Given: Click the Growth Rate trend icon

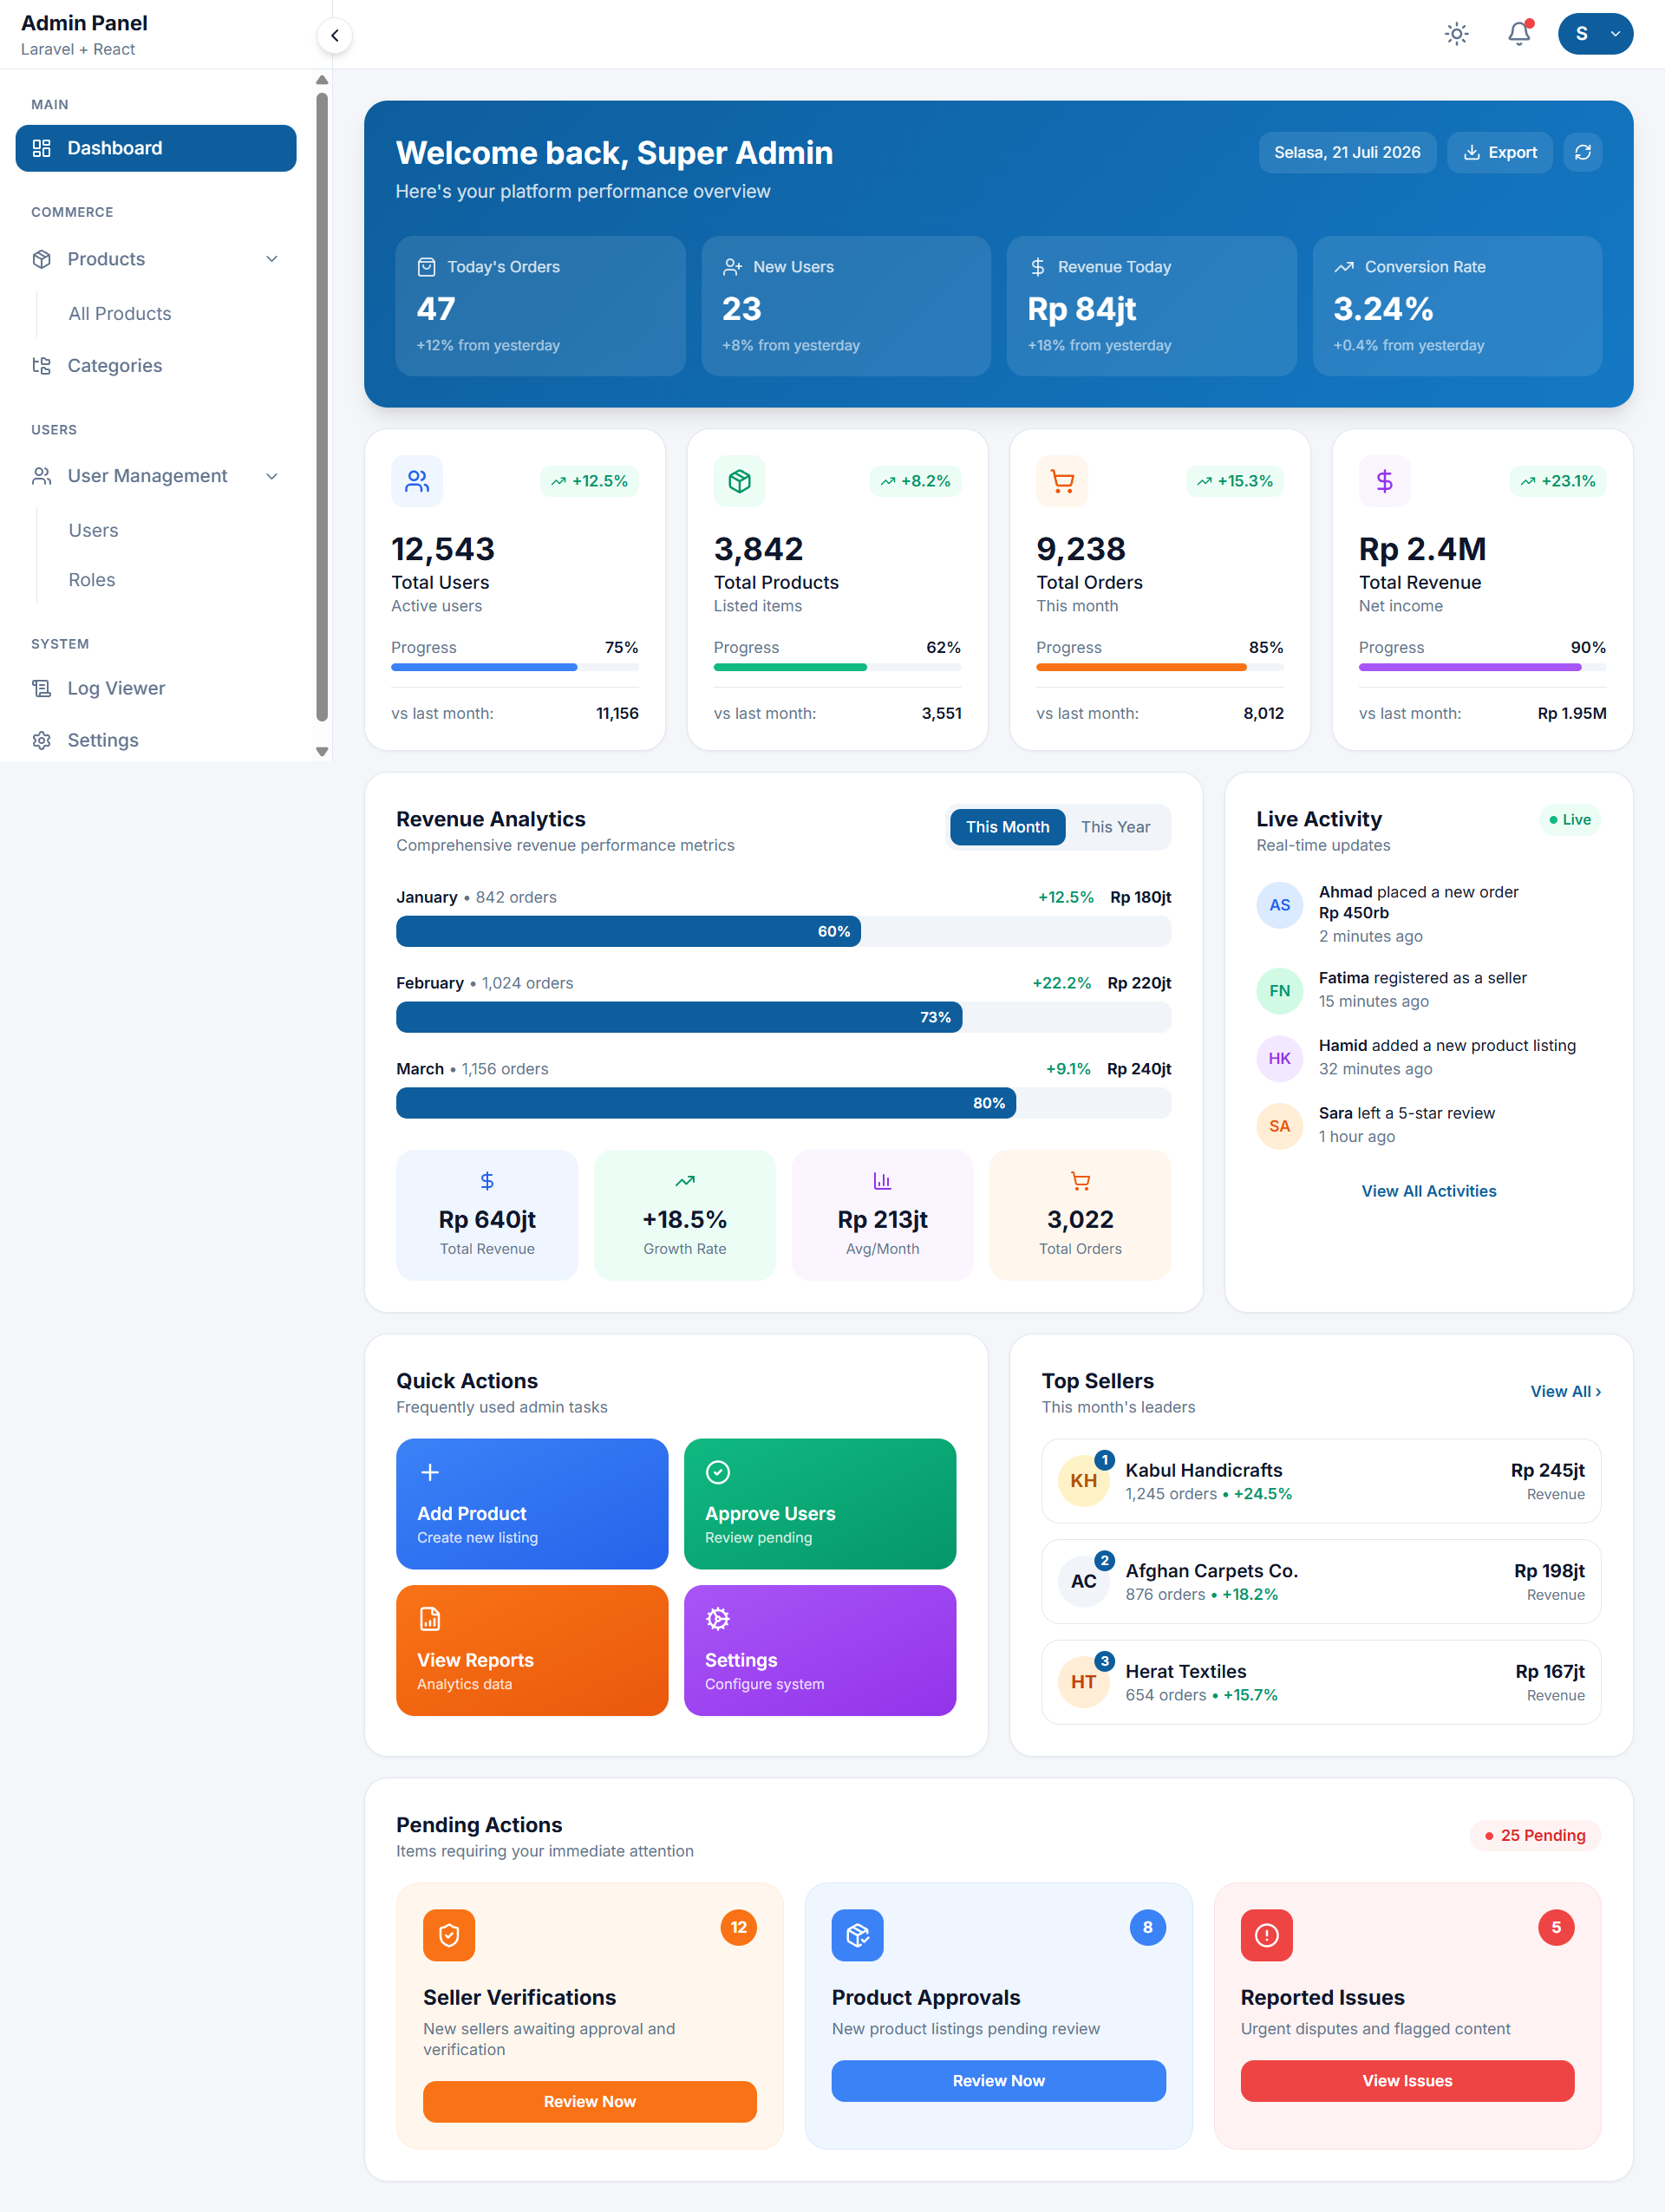Looking at the screenshot, I should [685, 1181].
